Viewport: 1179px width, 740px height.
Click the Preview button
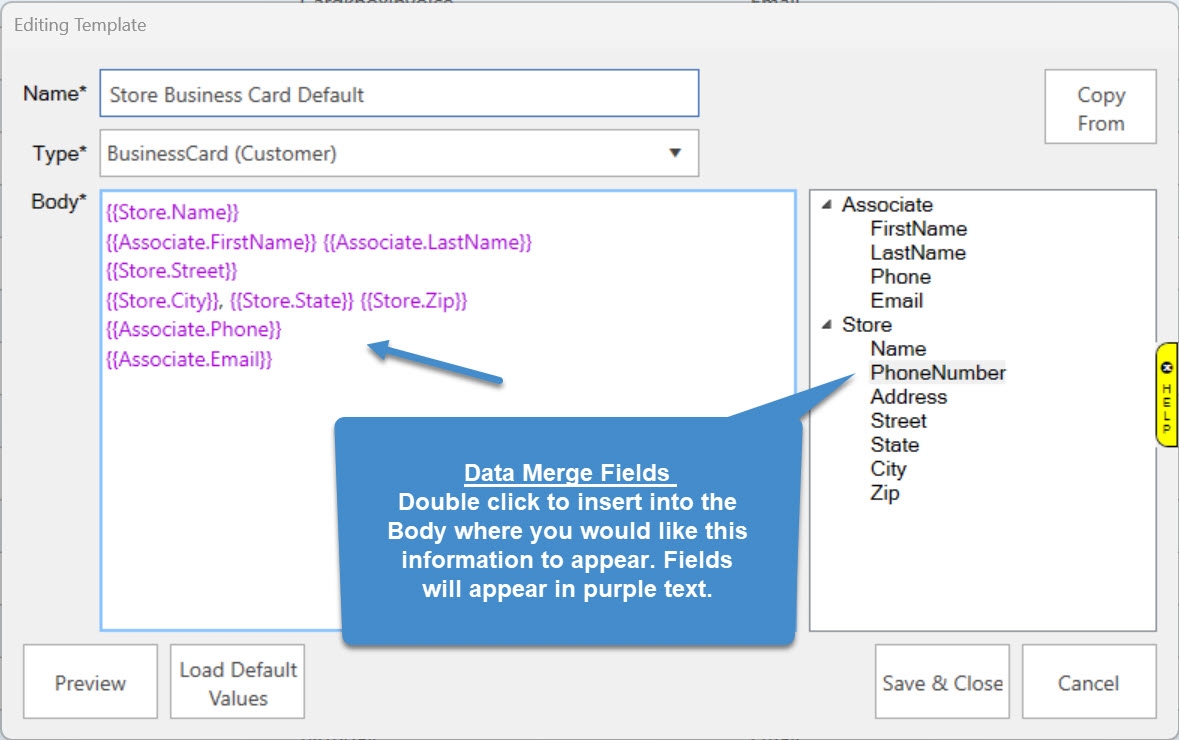(x=90, y=683)
